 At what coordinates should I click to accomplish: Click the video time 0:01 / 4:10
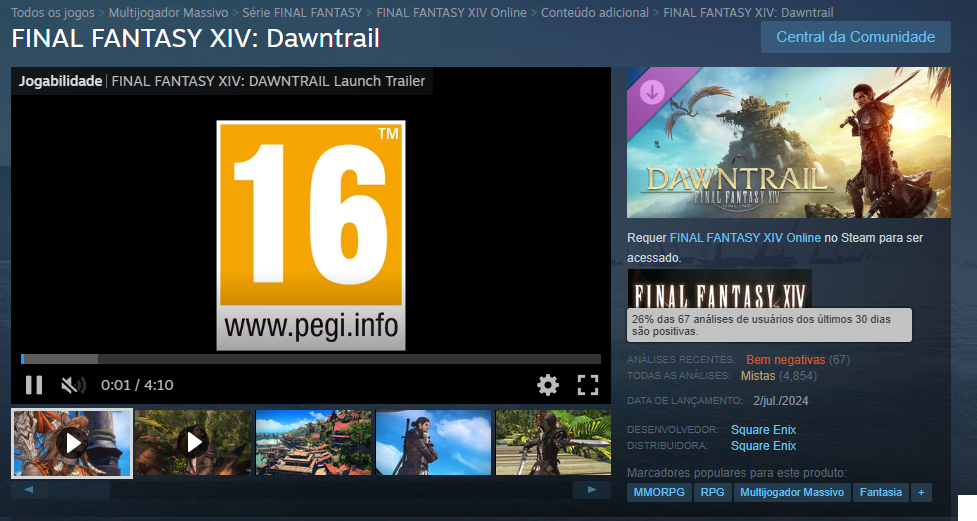[x=137, y=385]
